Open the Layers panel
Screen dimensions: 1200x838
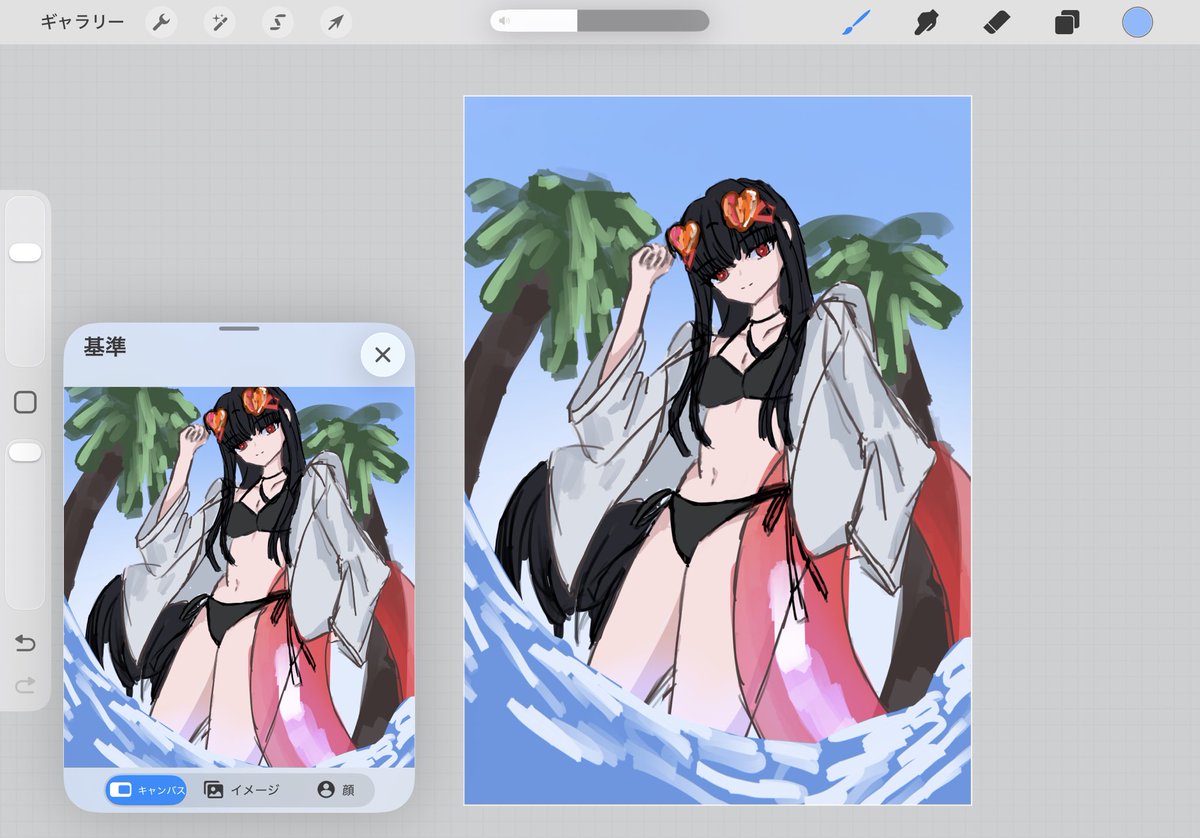pyautogui.click(x=1067, y=22)
